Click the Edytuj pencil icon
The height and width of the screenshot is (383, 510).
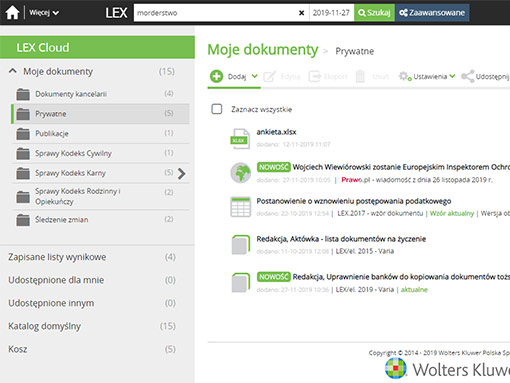point(269,77)
